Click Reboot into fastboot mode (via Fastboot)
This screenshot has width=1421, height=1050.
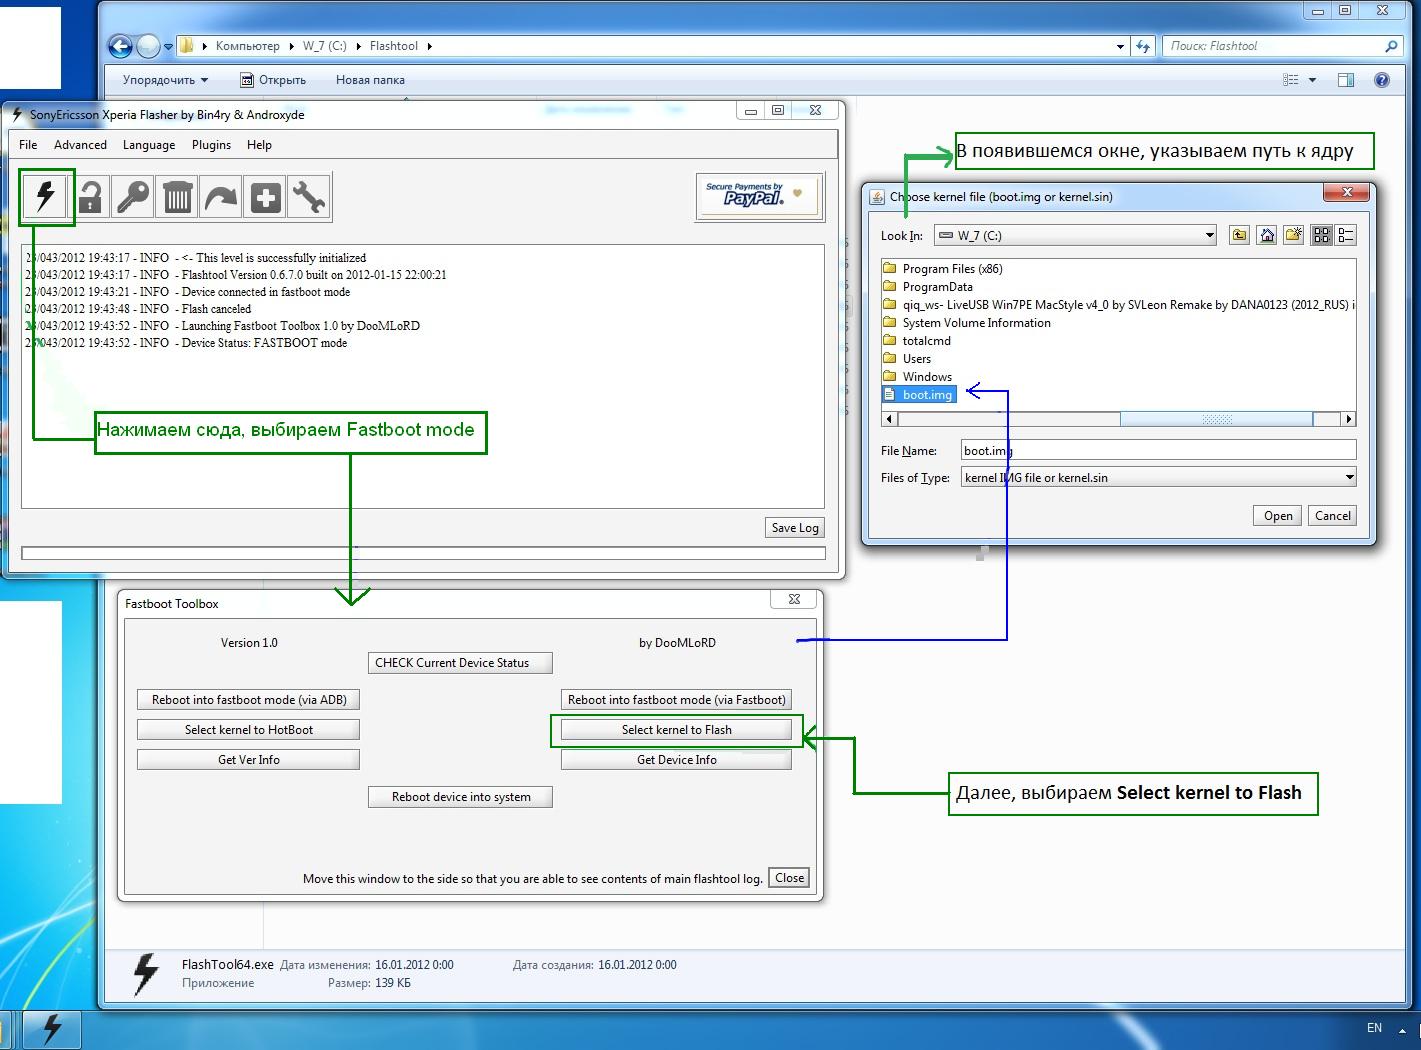(676, 700)
